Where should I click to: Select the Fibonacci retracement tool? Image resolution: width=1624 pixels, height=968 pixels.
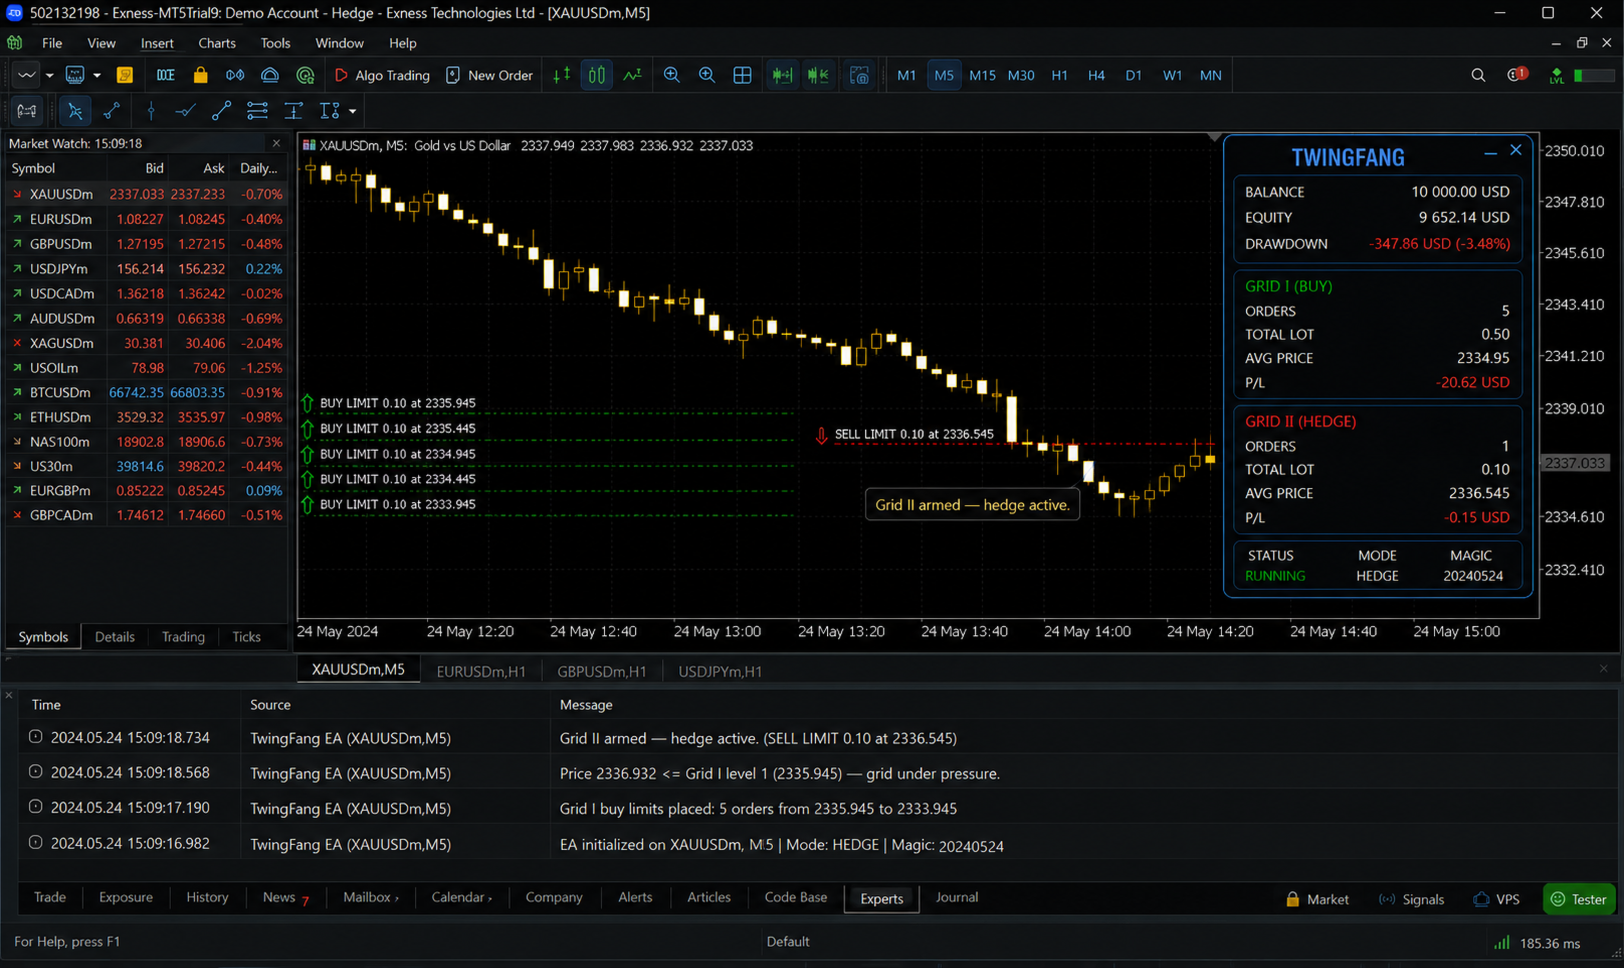click(x=293, y=111)
